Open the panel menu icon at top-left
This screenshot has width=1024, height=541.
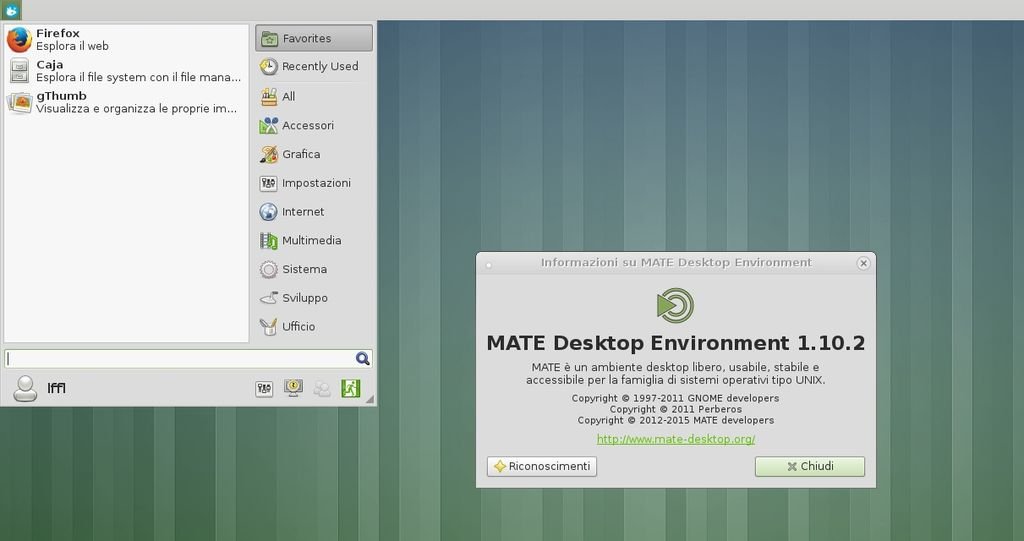tap(12, 10)
